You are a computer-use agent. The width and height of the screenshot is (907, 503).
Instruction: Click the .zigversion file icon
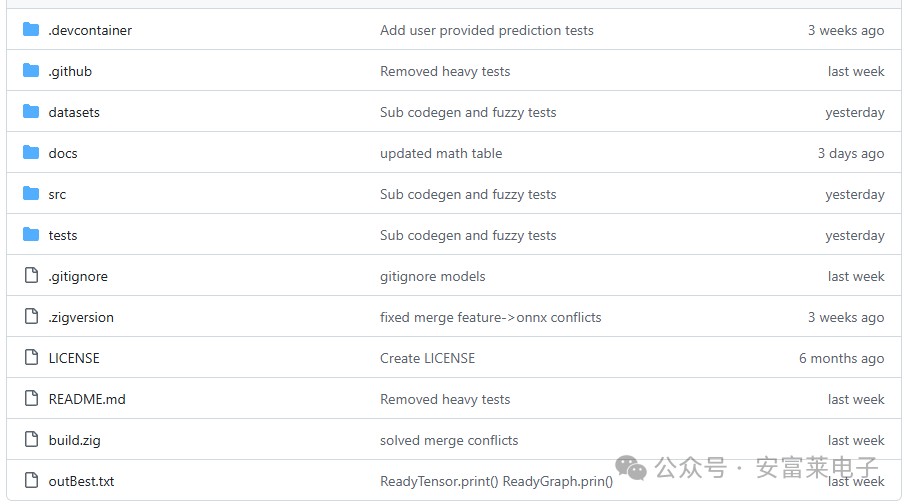[31, 316]
